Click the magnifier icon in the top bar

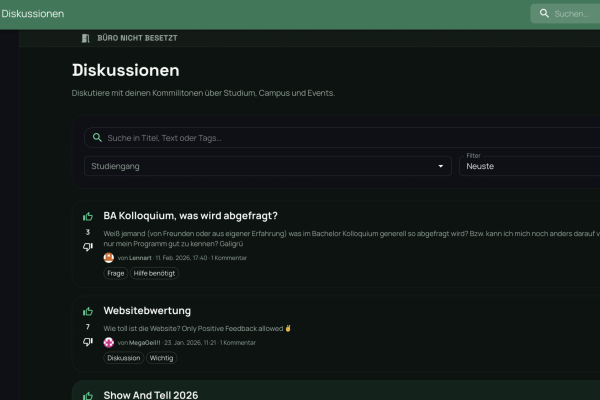coord(544,14)
